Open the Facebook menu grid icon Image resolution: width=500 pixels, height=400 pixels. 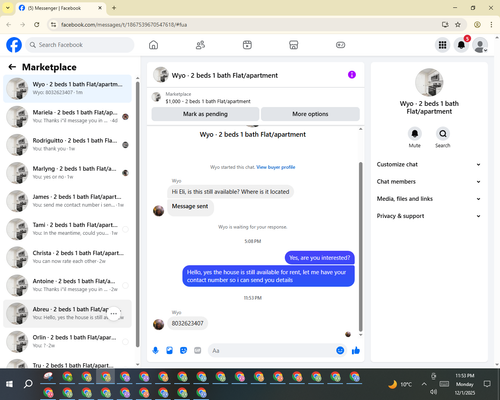coord(442,45)
